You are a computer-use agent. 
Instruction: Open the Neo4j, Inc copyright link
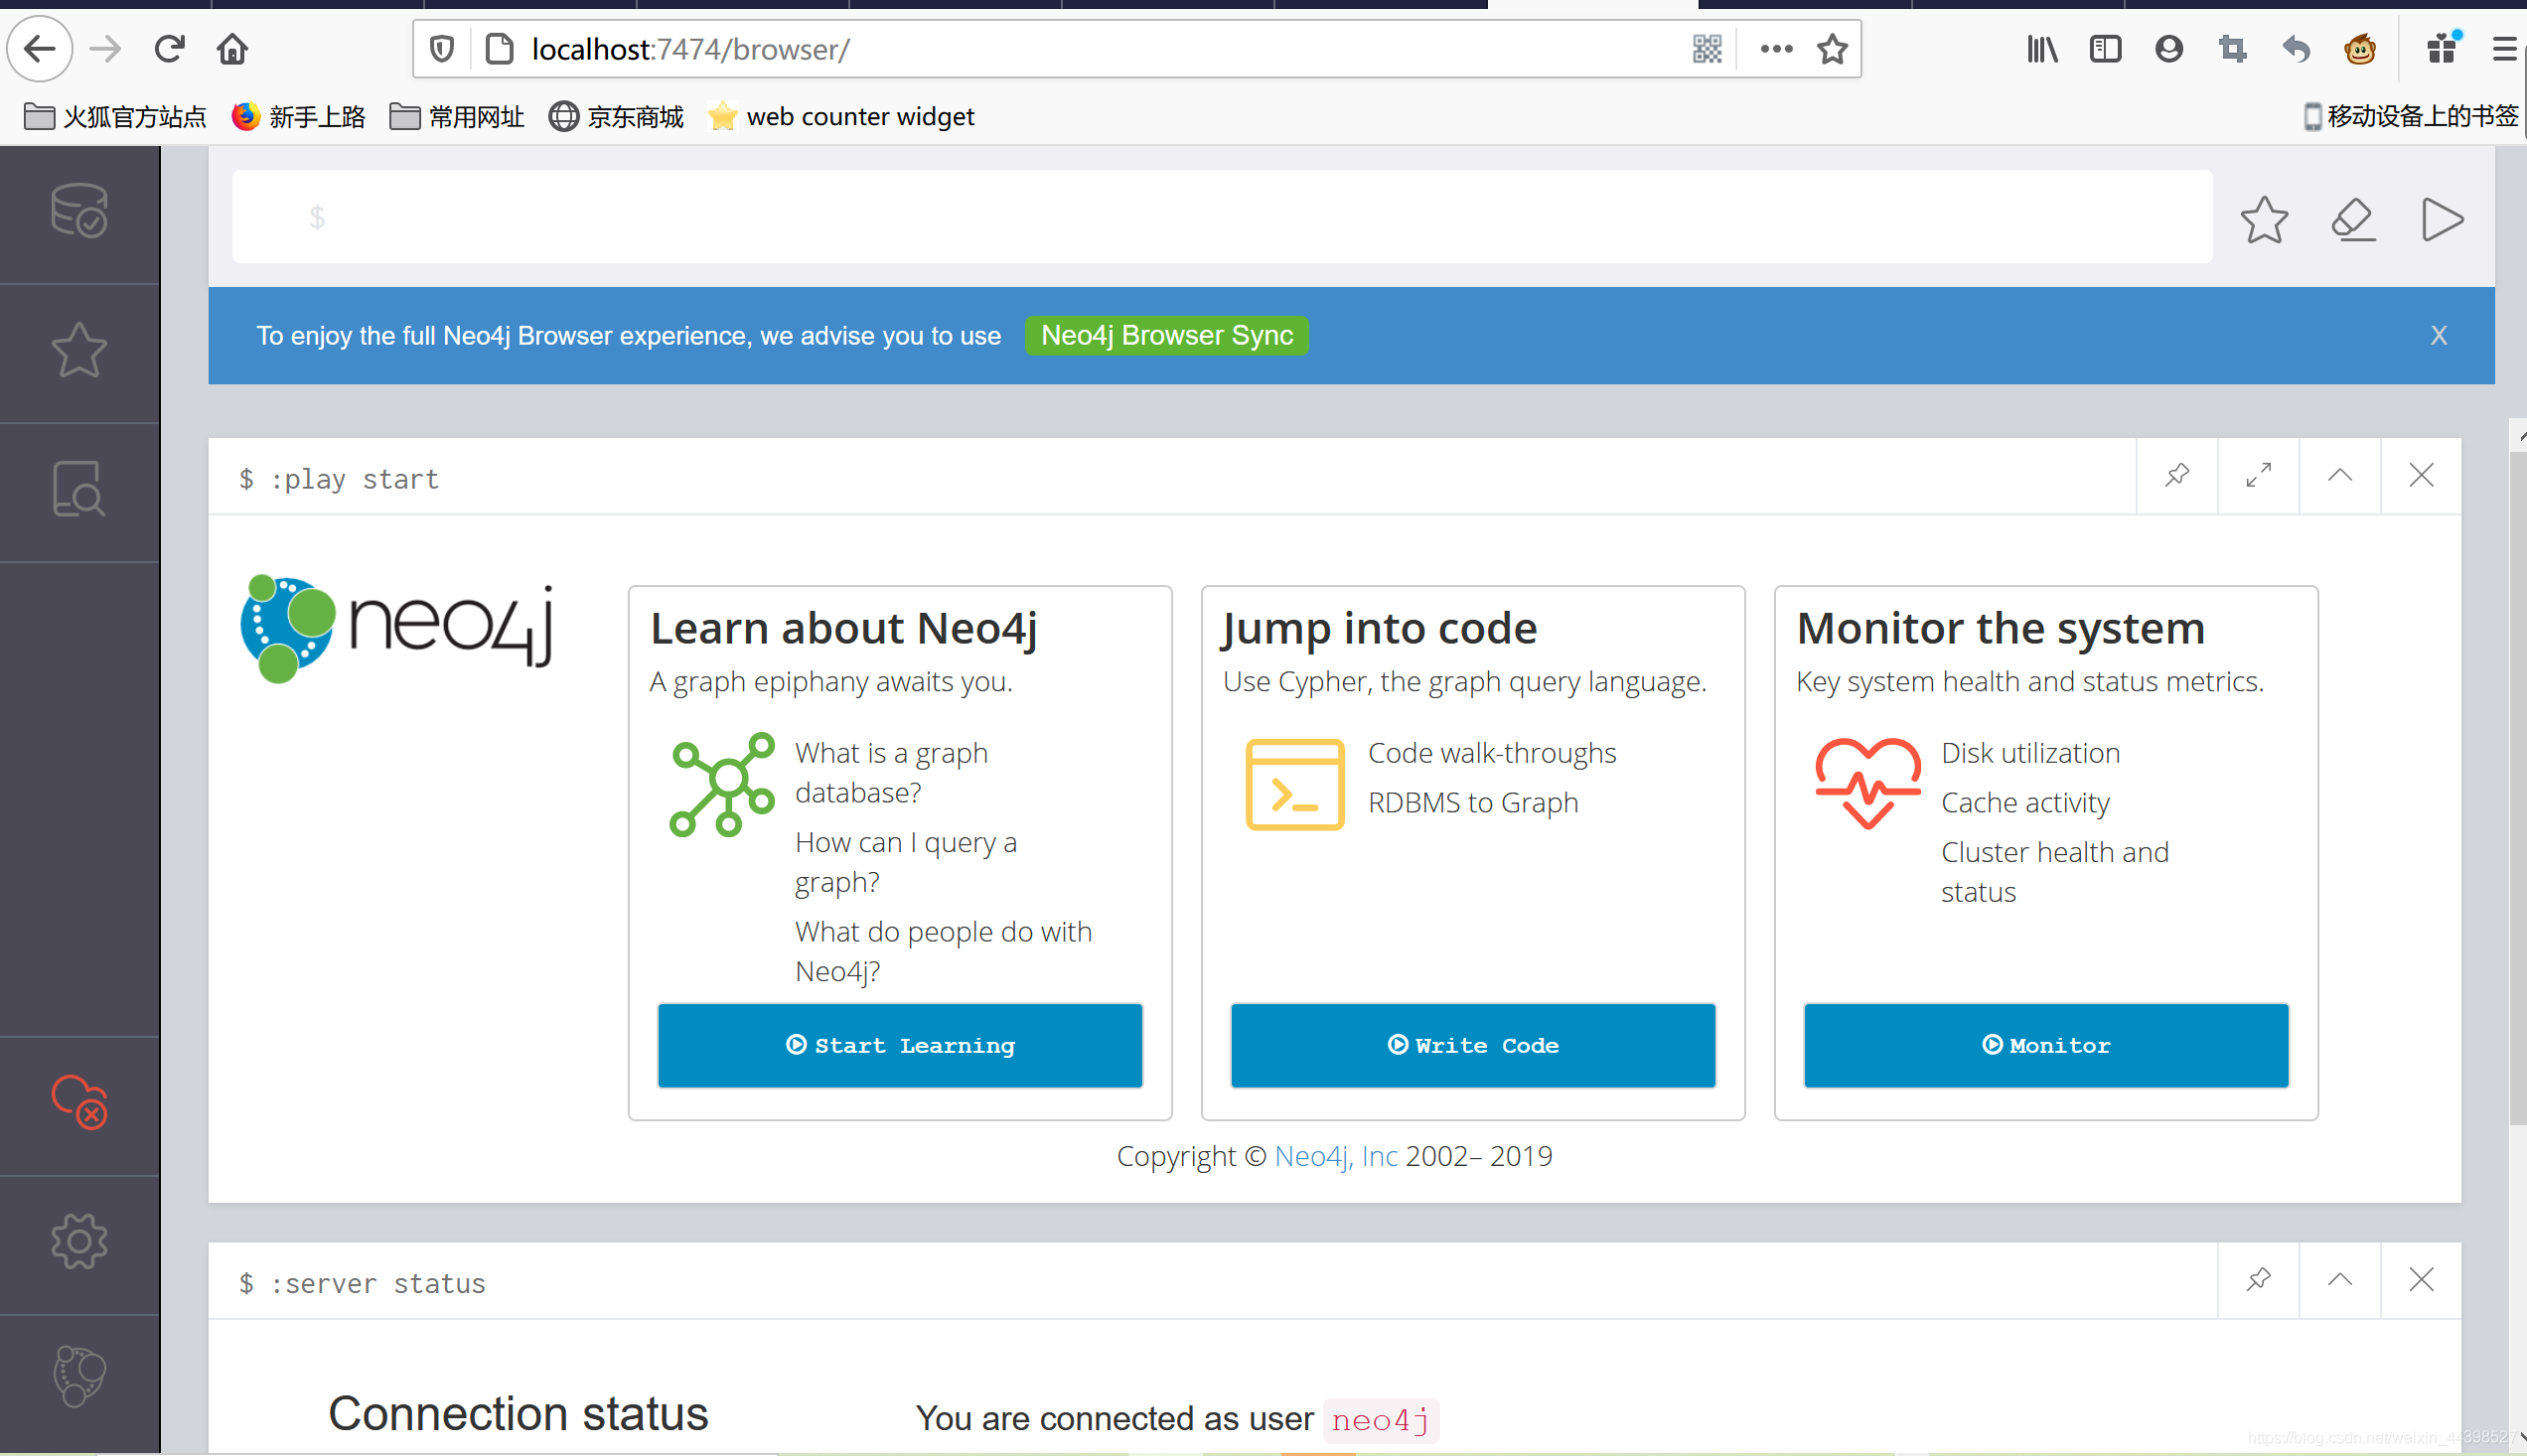pyautogui.click(x=1336, y=1156)
